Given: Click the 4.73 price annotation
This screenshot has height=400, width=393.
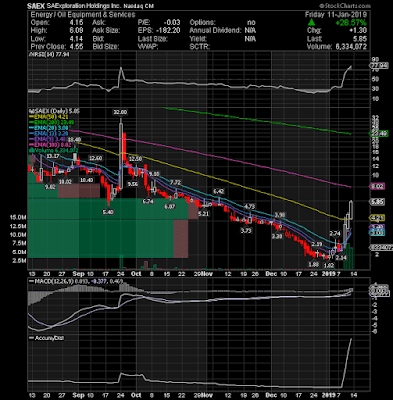Looking at the screenshot, I should click(249, 207).
